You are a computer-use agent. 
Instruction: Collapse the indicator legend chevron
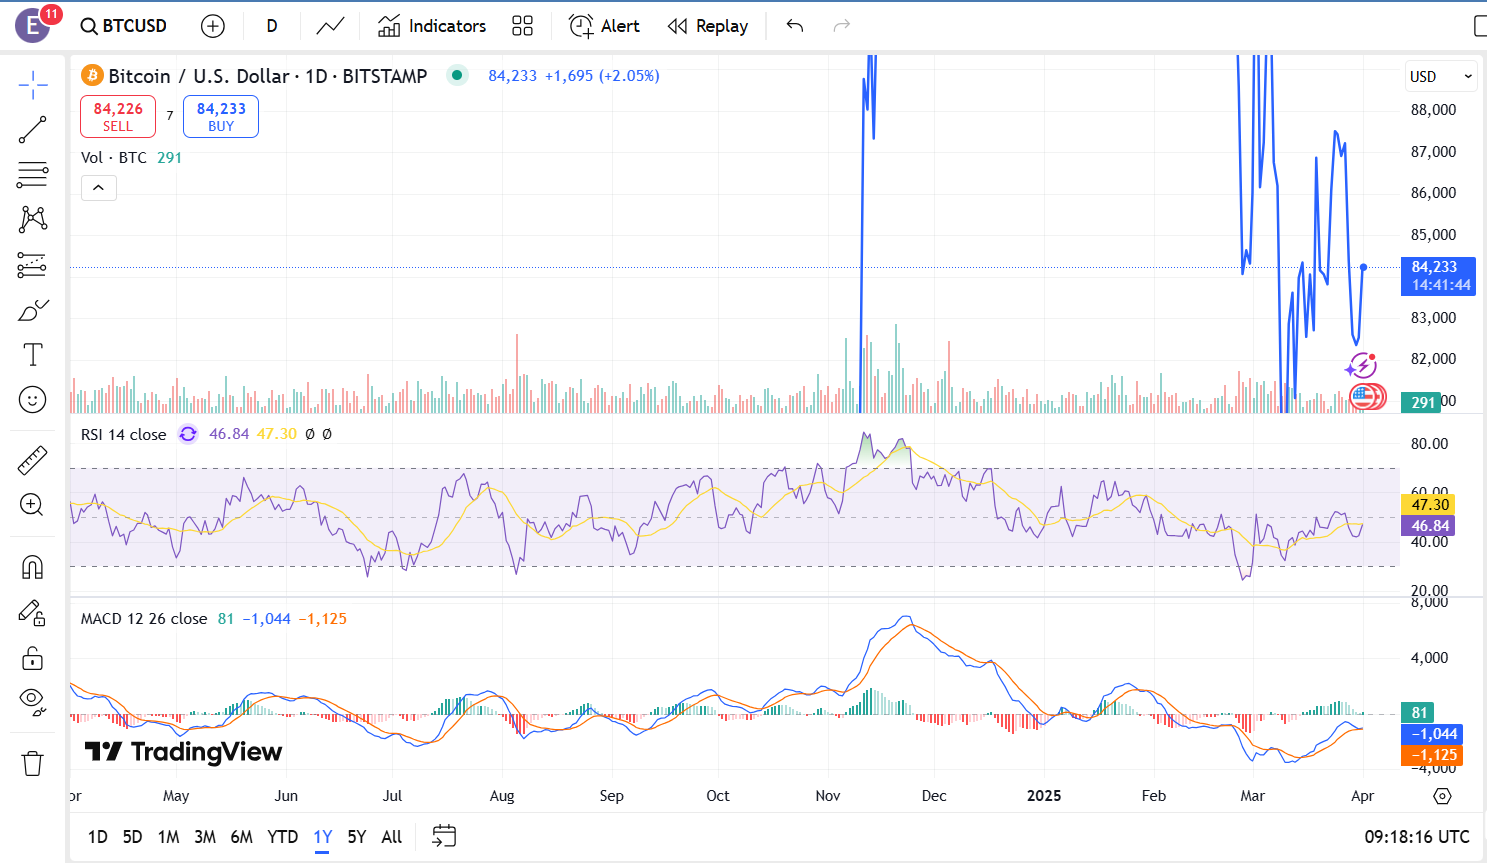click(98, 188)
